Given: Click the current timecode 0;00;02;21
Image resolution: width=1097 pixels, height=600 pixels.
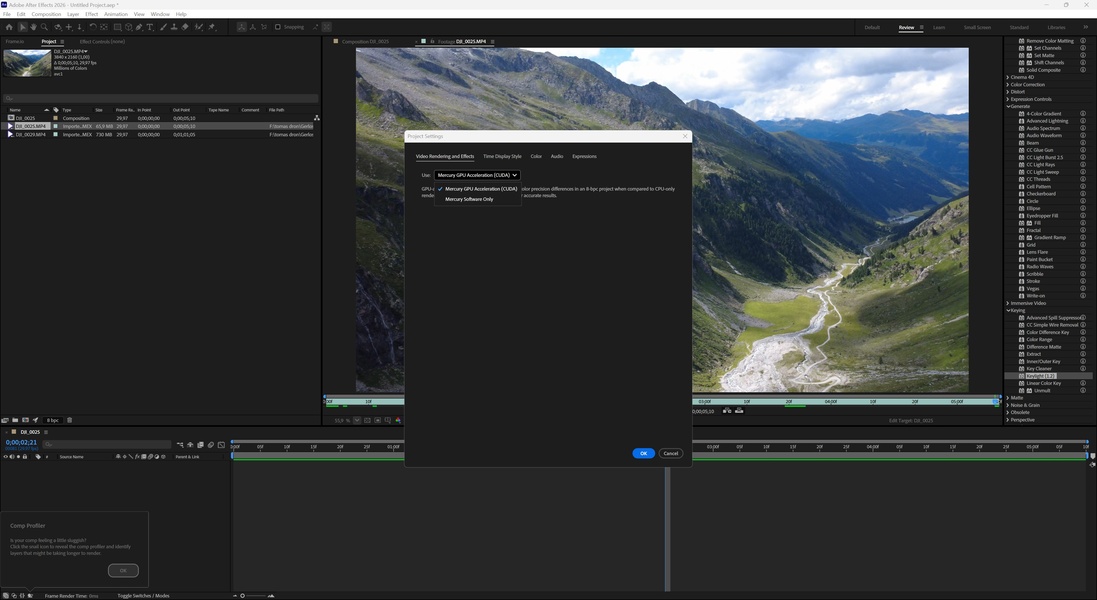Looking at the screenshot, I should (x=21, y=443).
